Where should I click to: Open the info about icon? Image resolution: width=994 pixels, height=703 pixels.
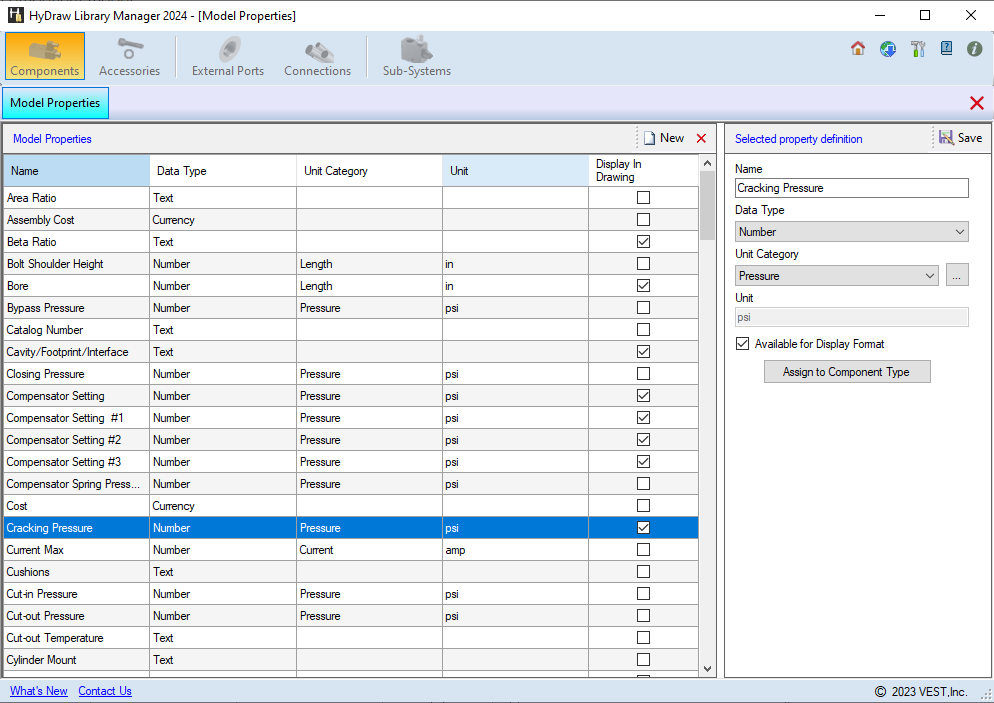click(x=974, y=49)
